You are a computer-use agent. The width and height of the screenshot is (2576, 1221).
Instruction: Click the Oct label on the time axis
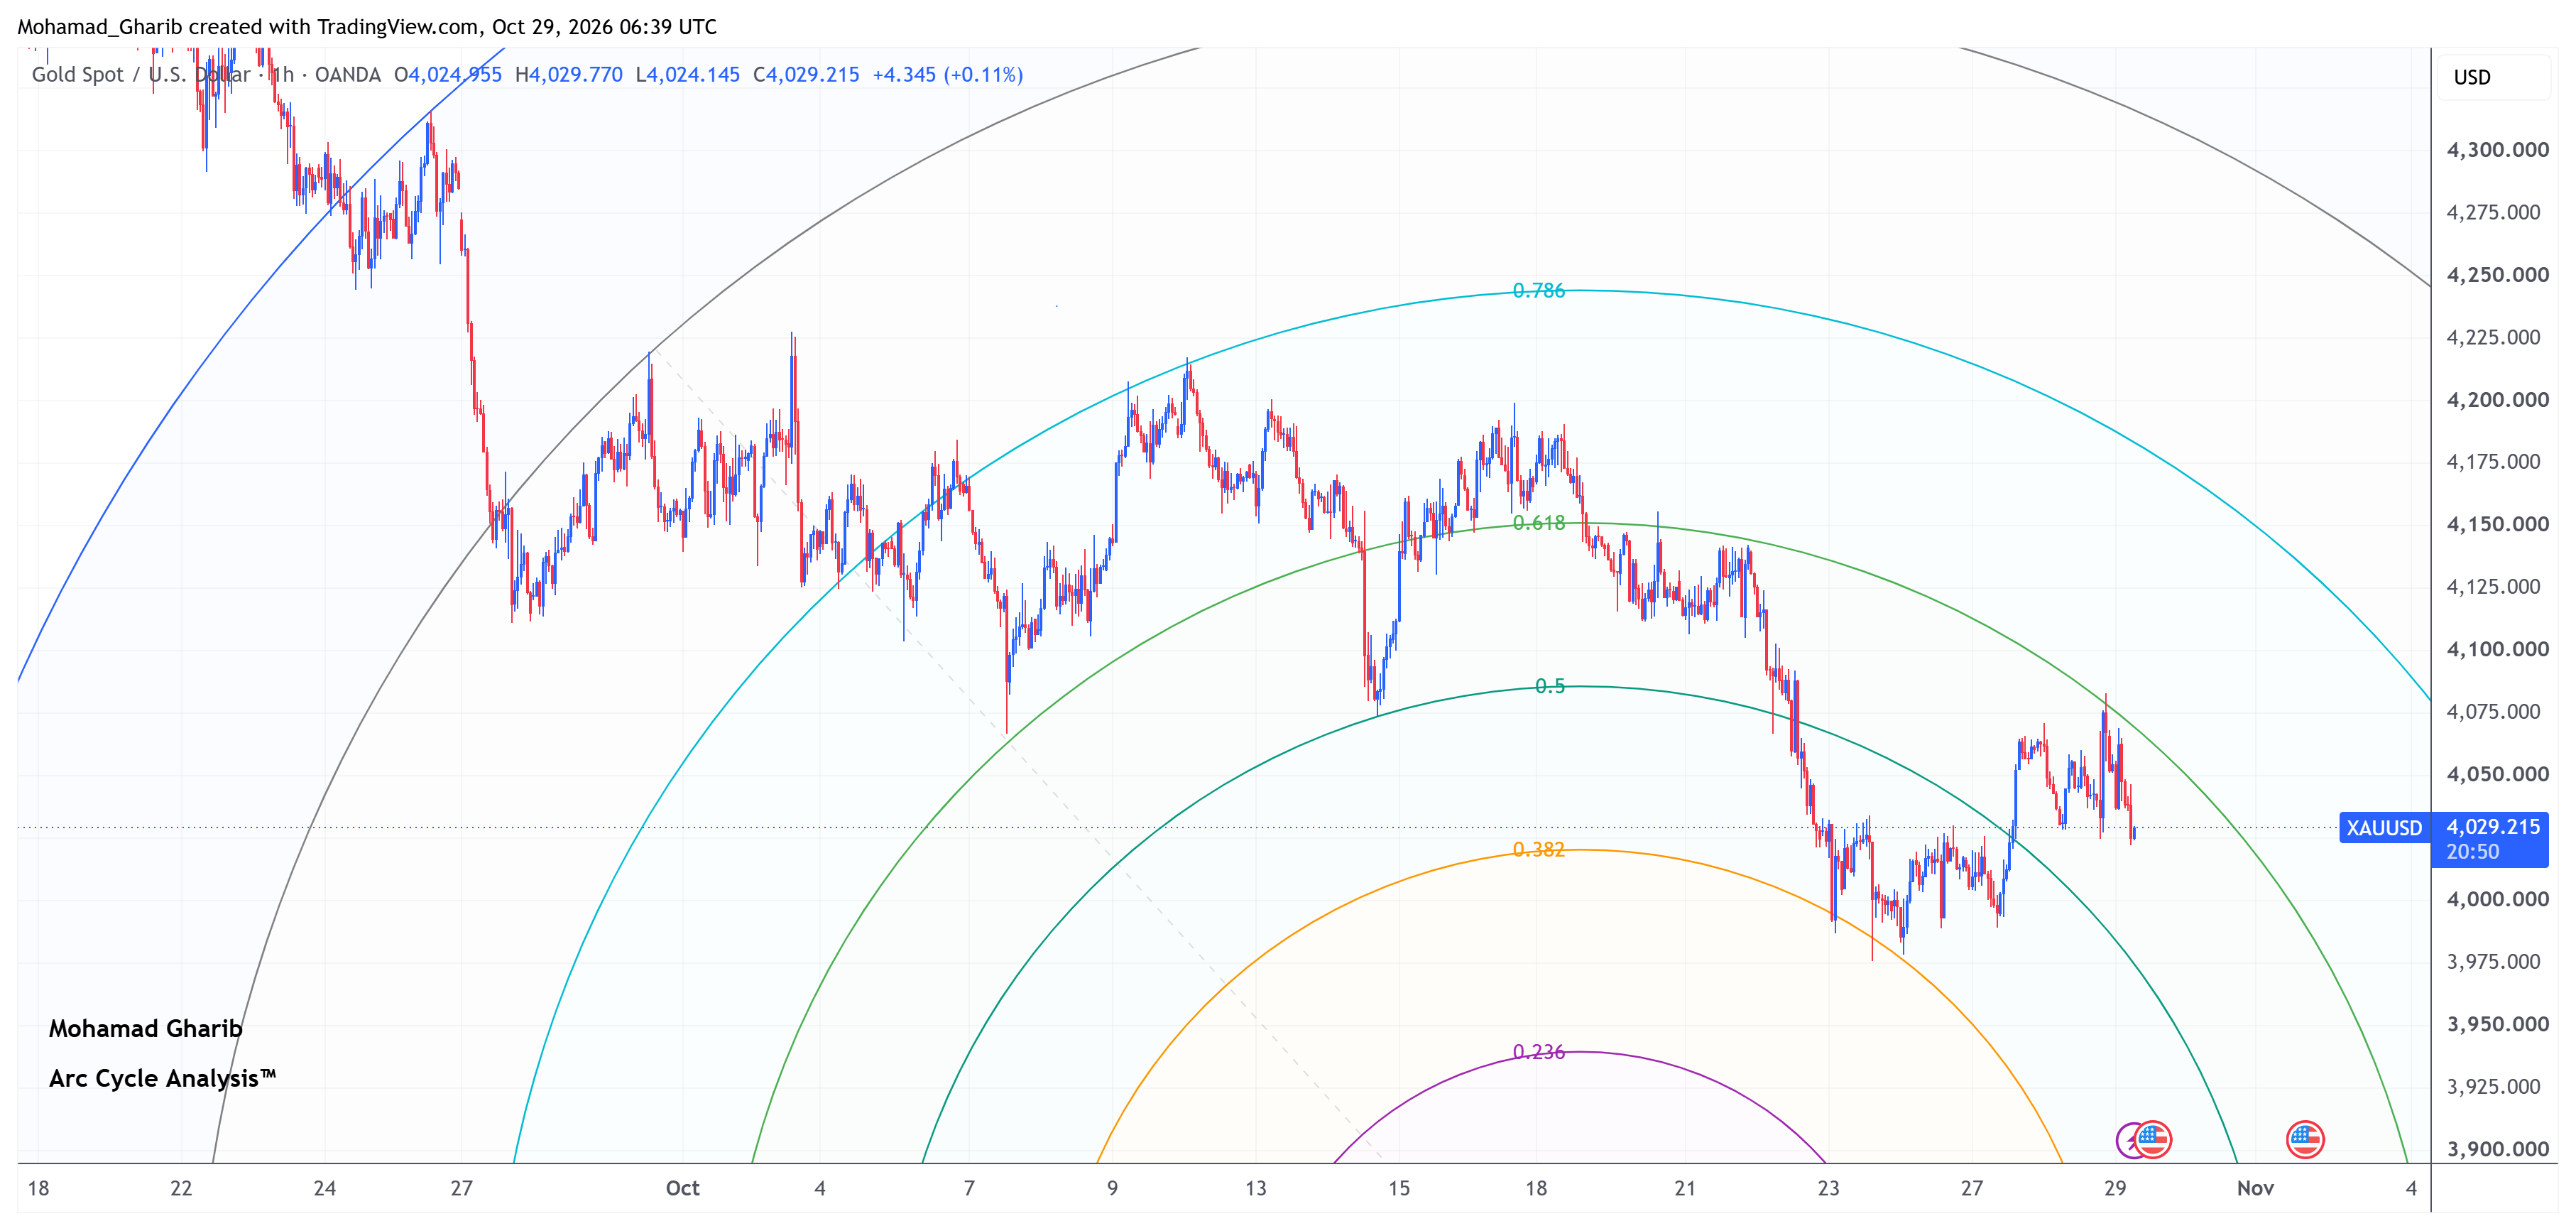[x=682, y=1188]
